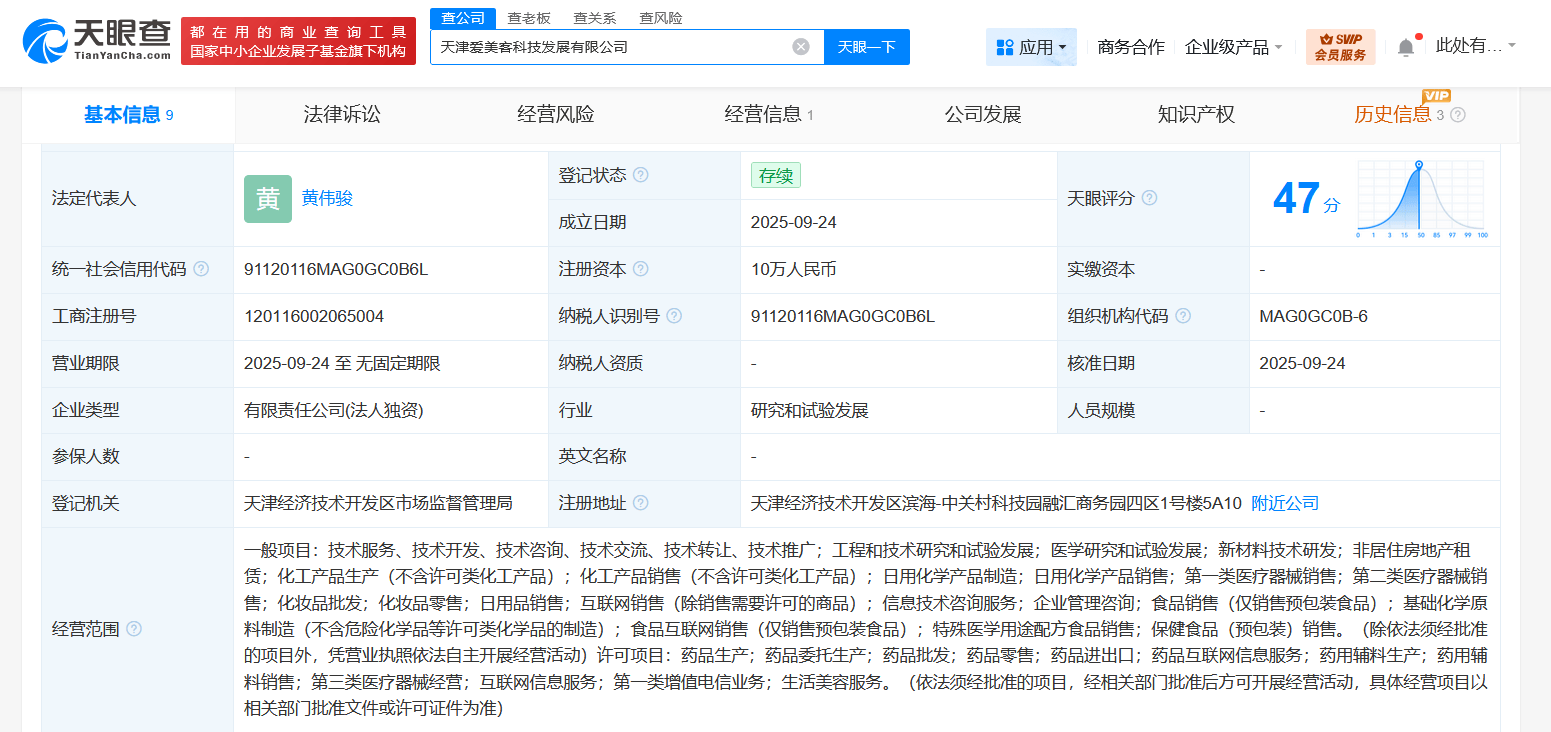Open the 此处有... account dropdown
This screenshot has width=1551, height=732.
(1474, 44)
